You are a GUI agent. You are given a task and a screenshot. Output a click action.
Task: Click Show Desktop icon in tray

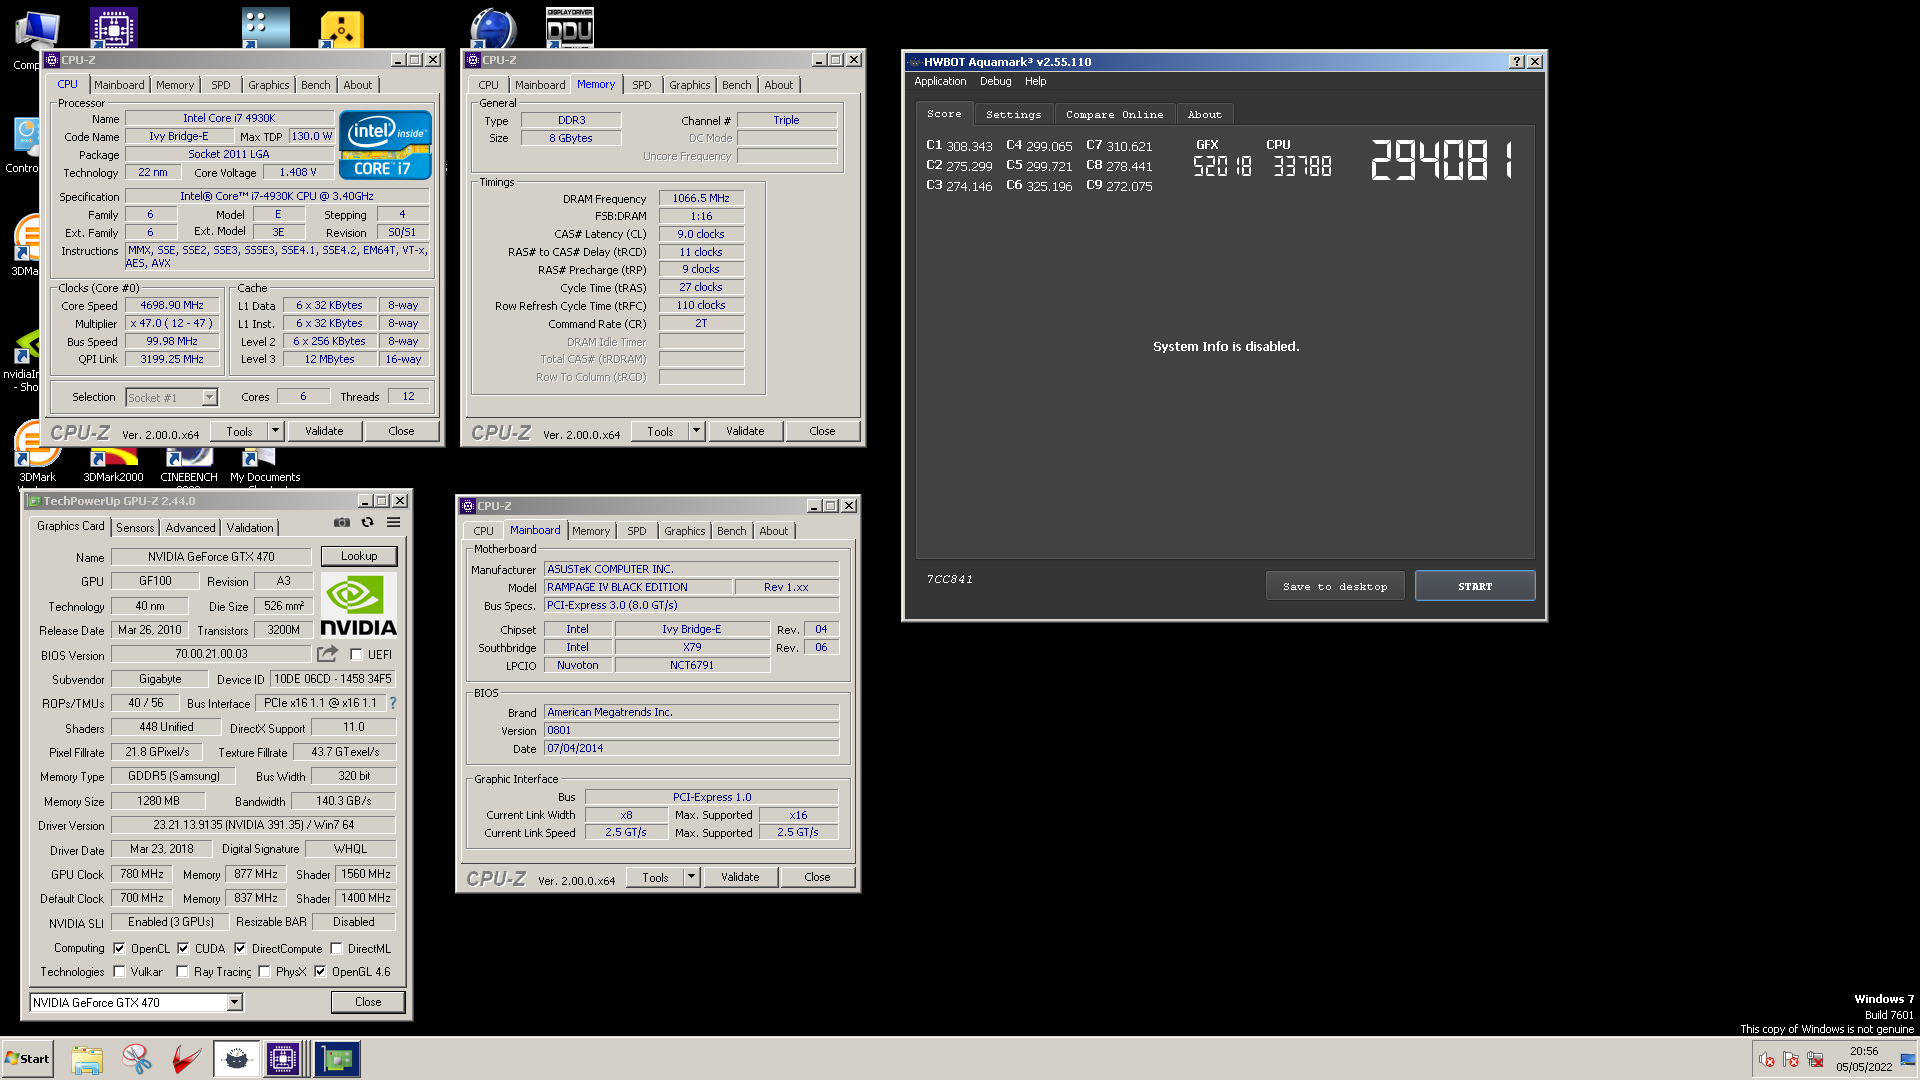(x=1908, y=1060)
